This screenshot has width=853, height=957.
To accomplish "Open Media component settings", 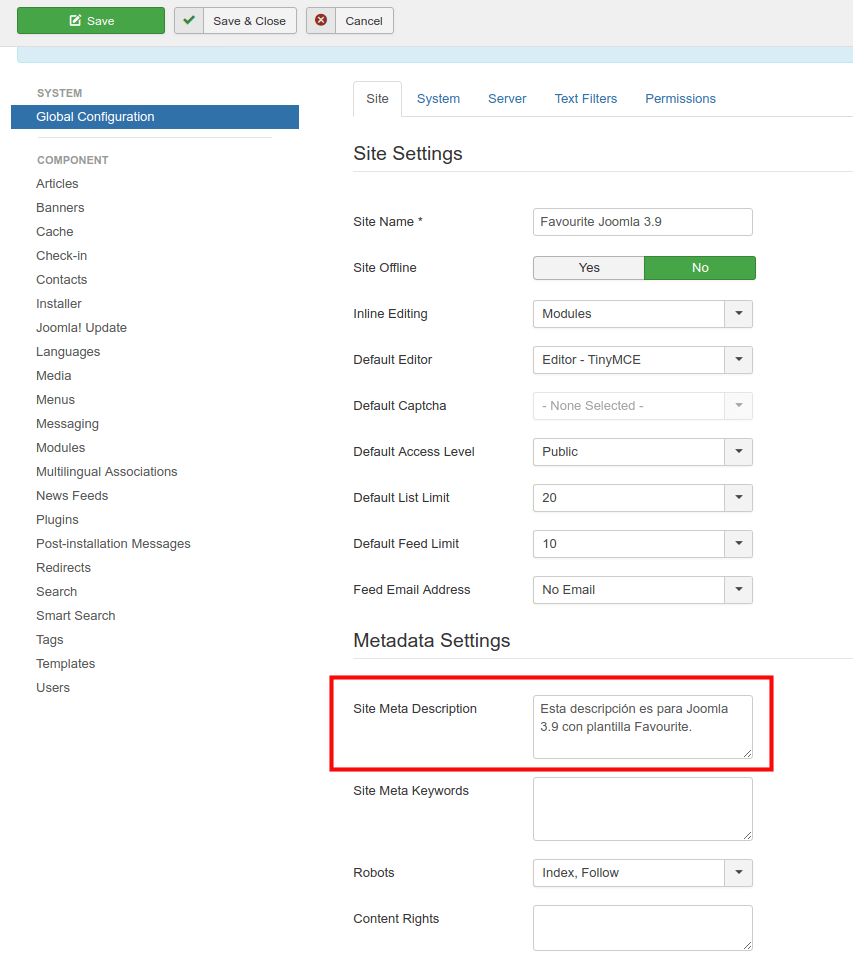I will 54,376.
